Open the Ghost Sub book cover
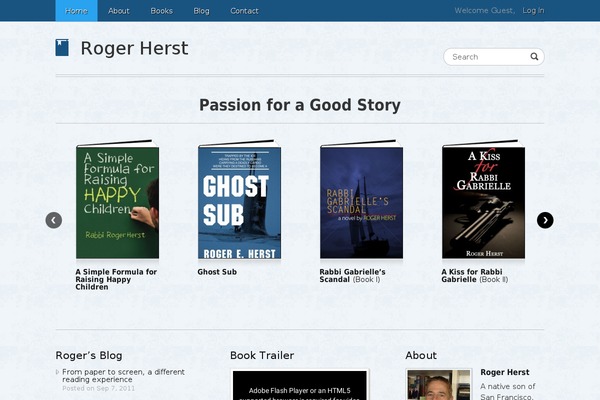The image size is (600, 400). point(240,199)
